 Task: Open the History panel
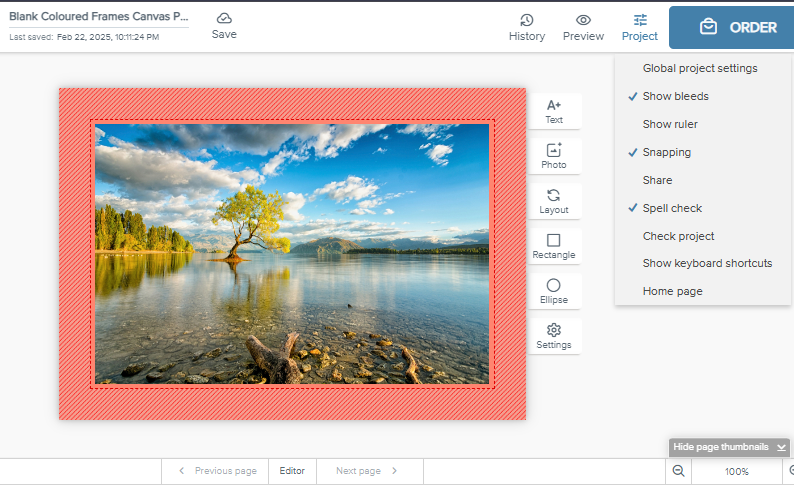(527, 28)
